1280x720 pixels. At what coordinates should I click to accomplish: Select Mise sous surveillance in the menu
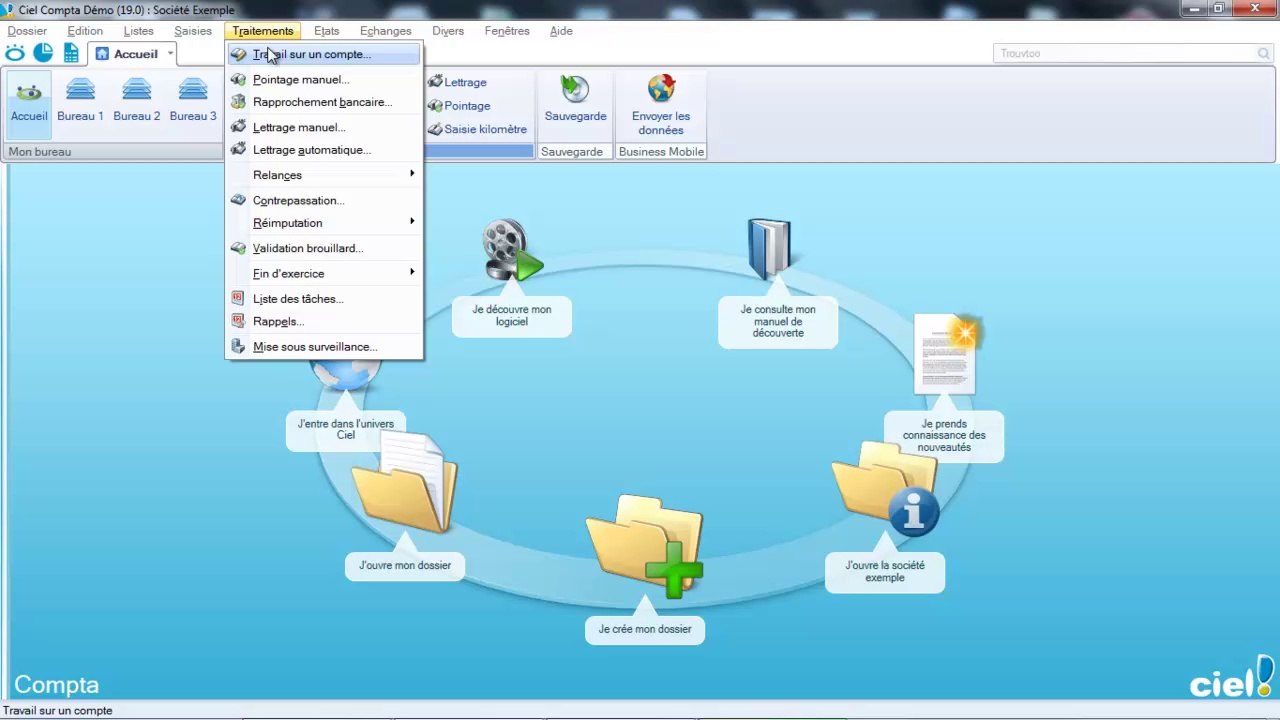click(x=324, y=347)
